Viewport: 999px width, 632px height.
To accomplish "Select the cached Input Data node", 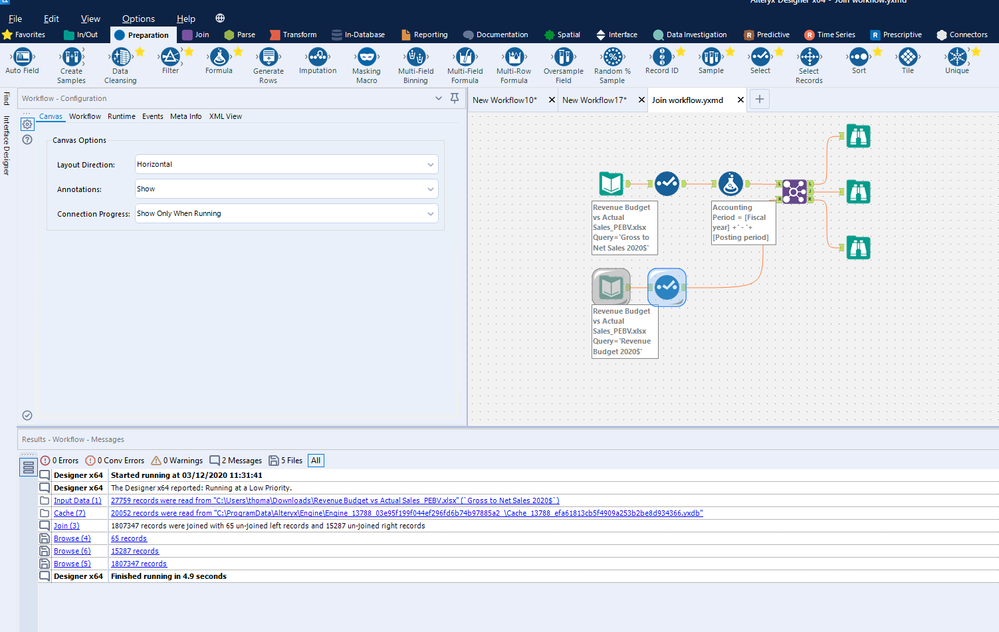I will pyautogui.click(x=611, y=287).
